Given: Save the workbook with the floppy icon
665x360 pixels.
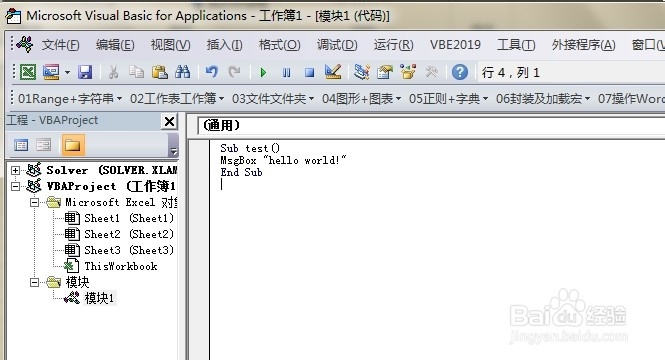Looking at the screenshot, I should tap(85, 72).
